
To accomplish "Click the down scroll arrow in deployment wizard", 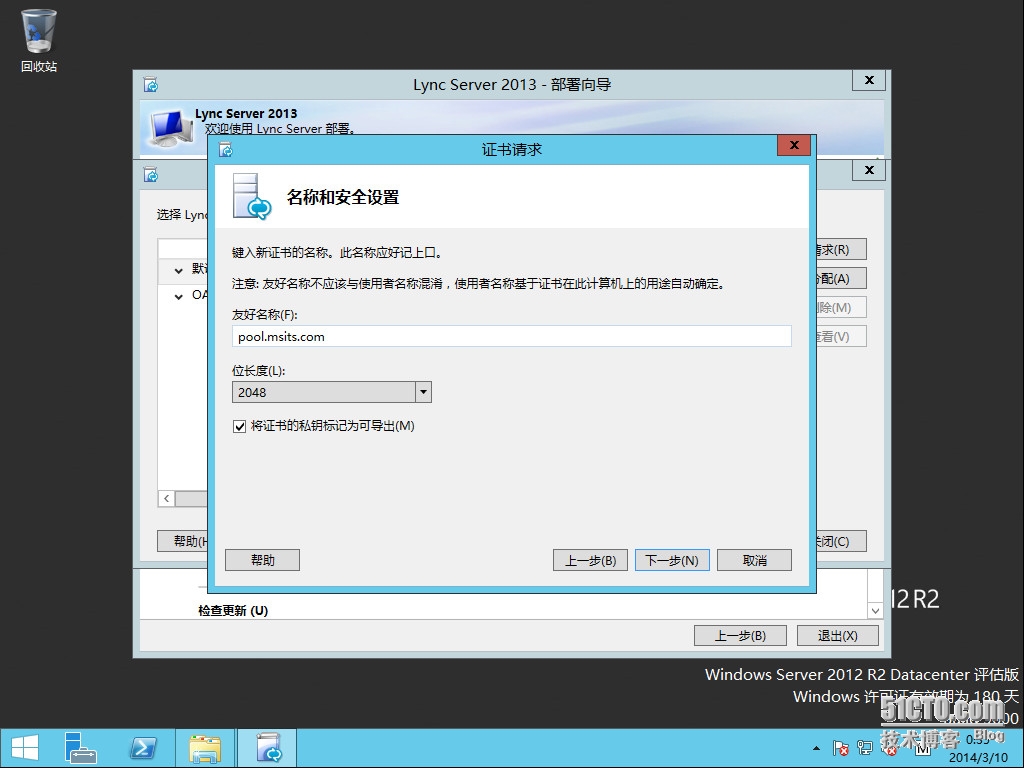I will click(875, 611).
